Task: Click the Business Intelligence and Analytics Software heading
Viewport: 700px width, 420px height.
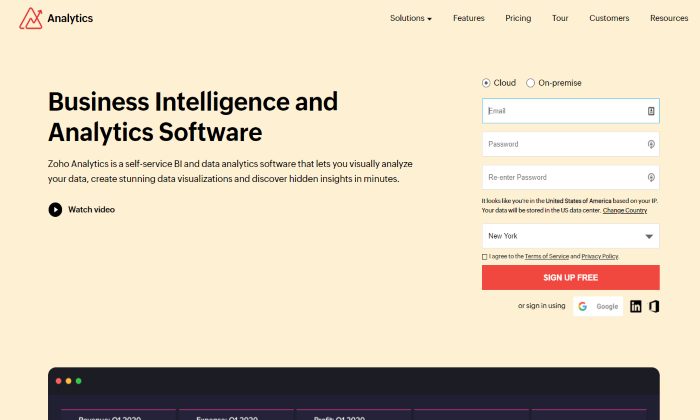Action: (193, 117)
